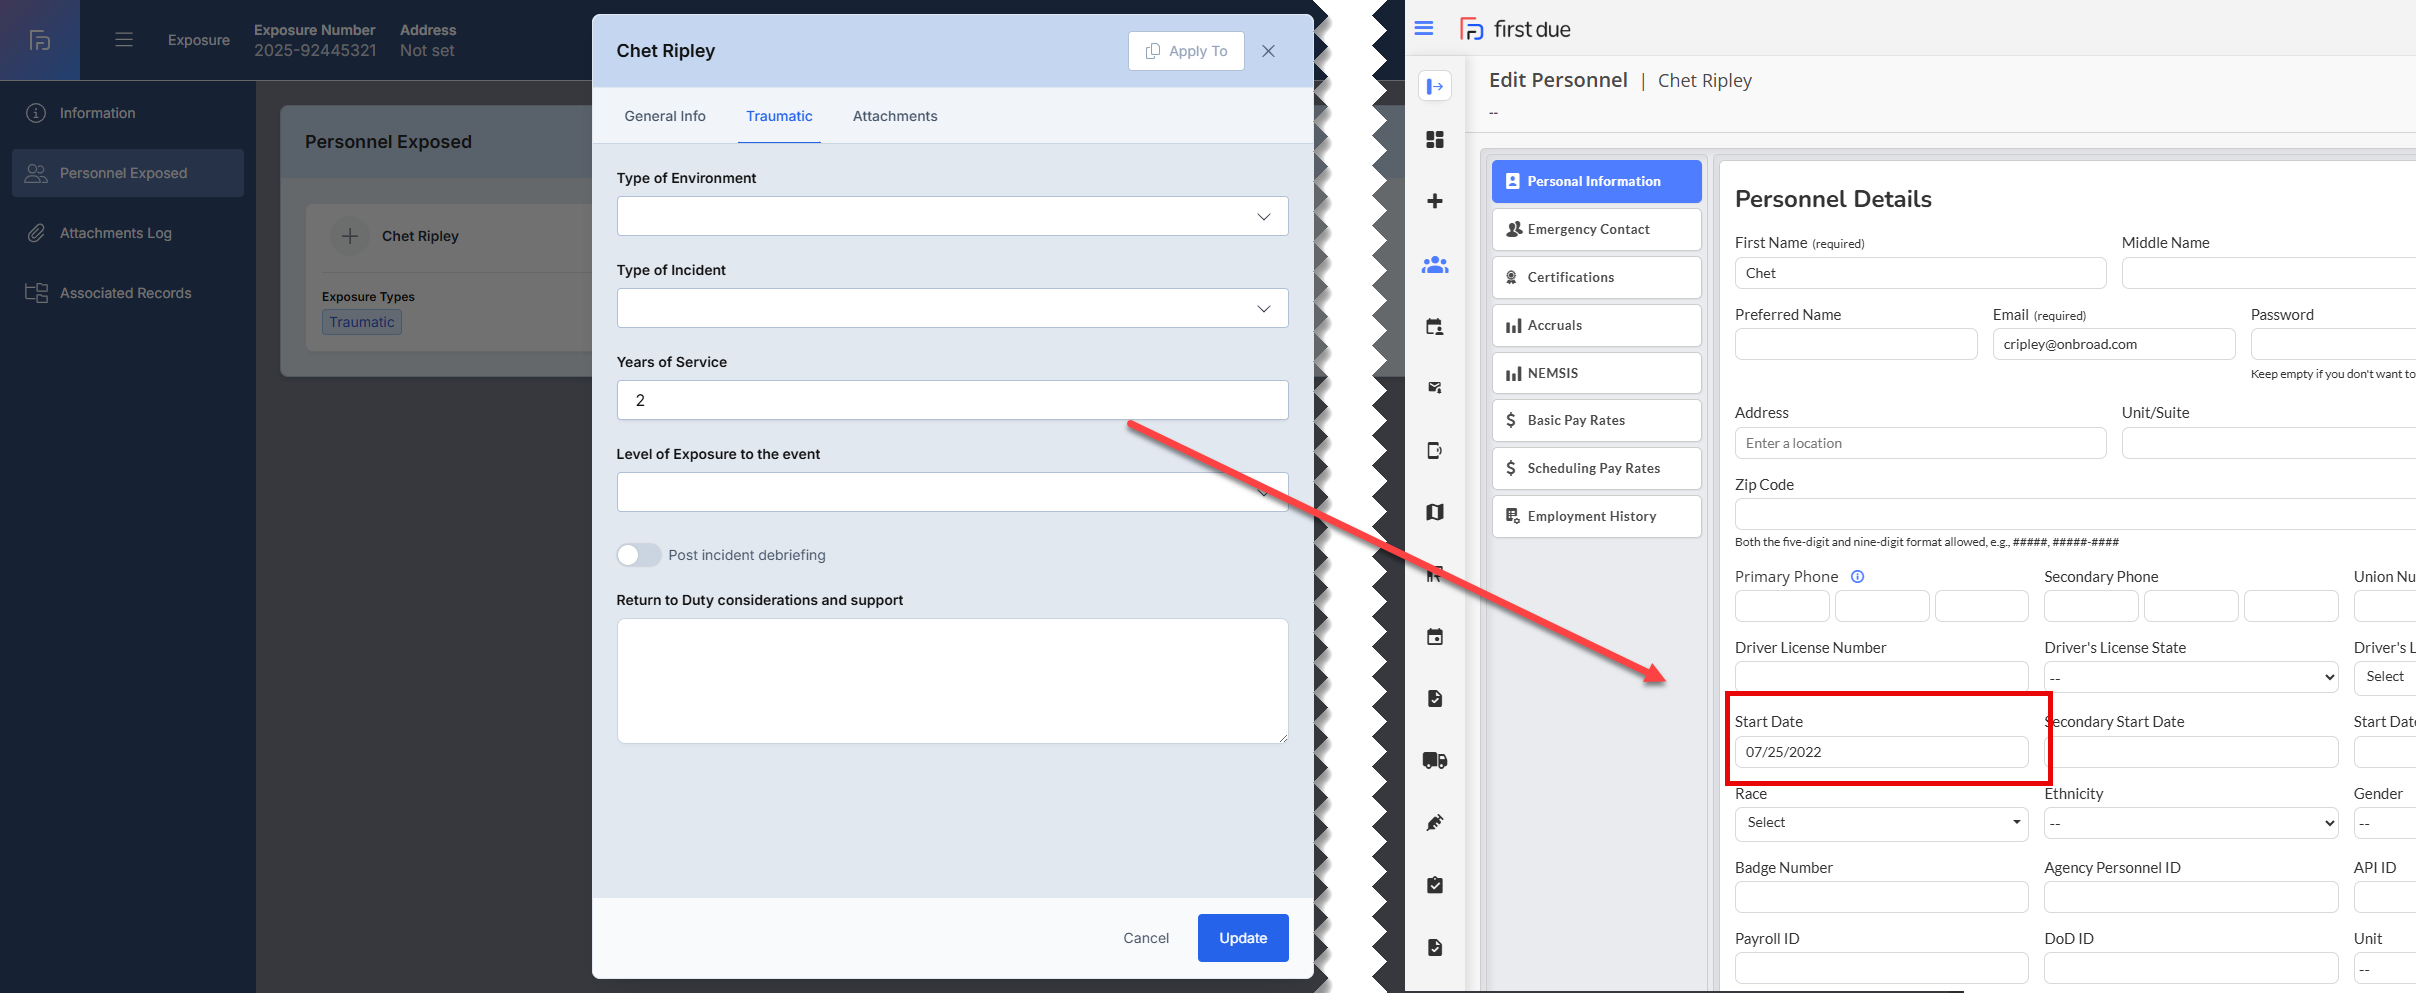
Task: Open the syringe icon in sidebar
Action: (1435, 823)
